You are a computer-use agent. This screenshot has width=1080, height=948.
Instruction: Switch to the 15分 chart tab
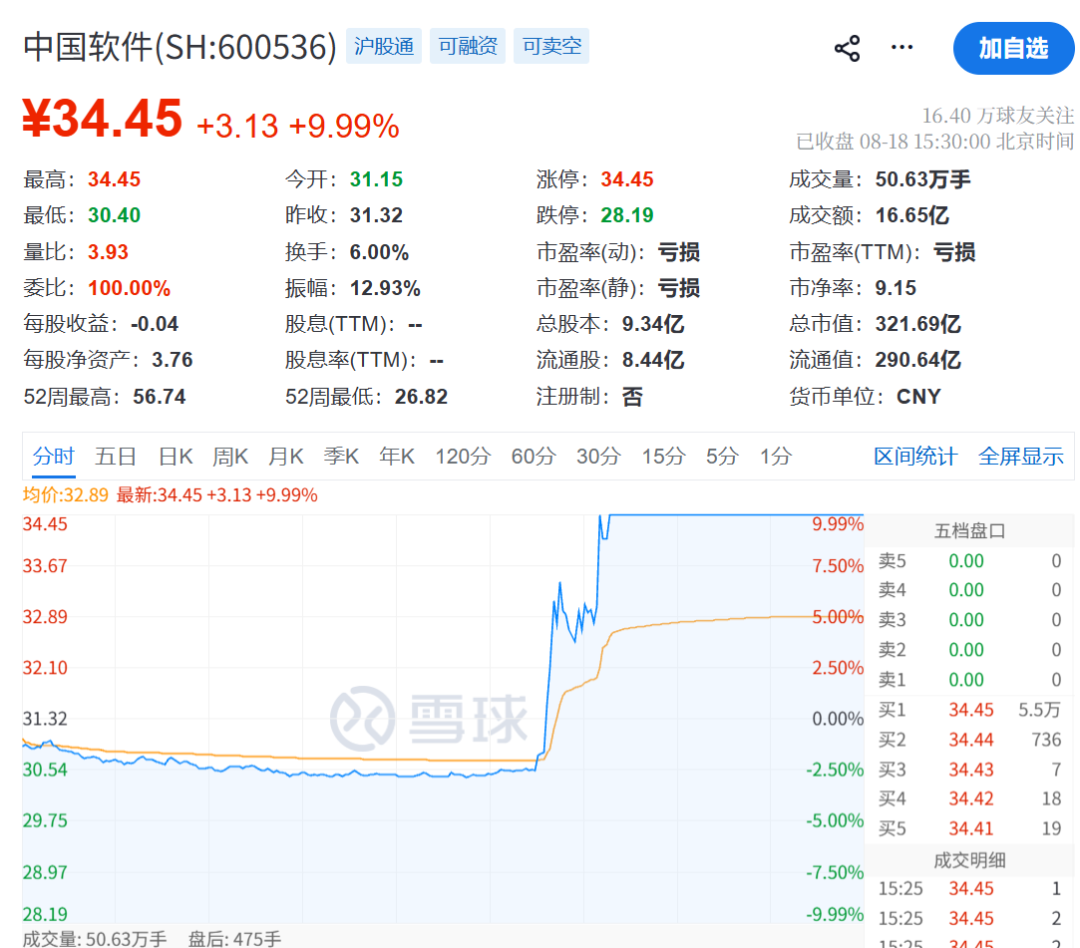click(663, 456)
